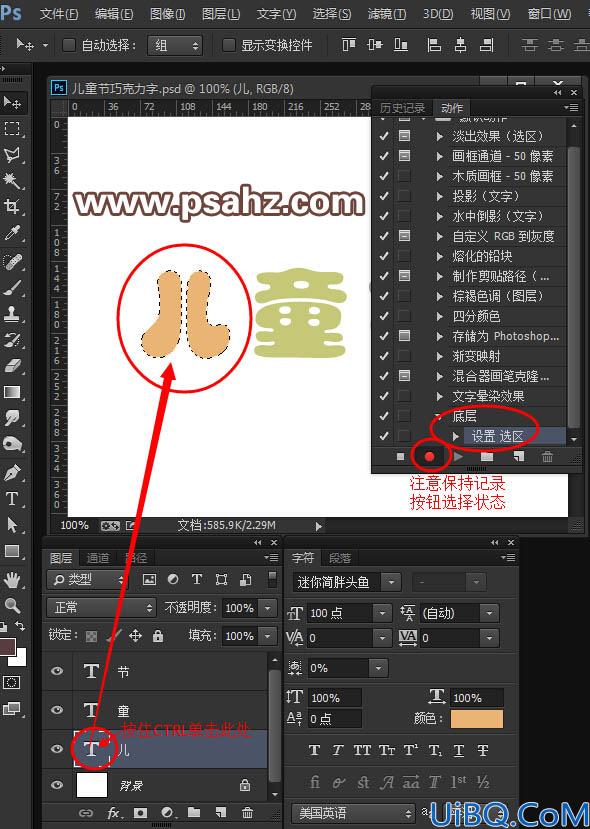Create a new adjustment layer
The height and width of the screenshot is (829, 590).
coord(168,813)
